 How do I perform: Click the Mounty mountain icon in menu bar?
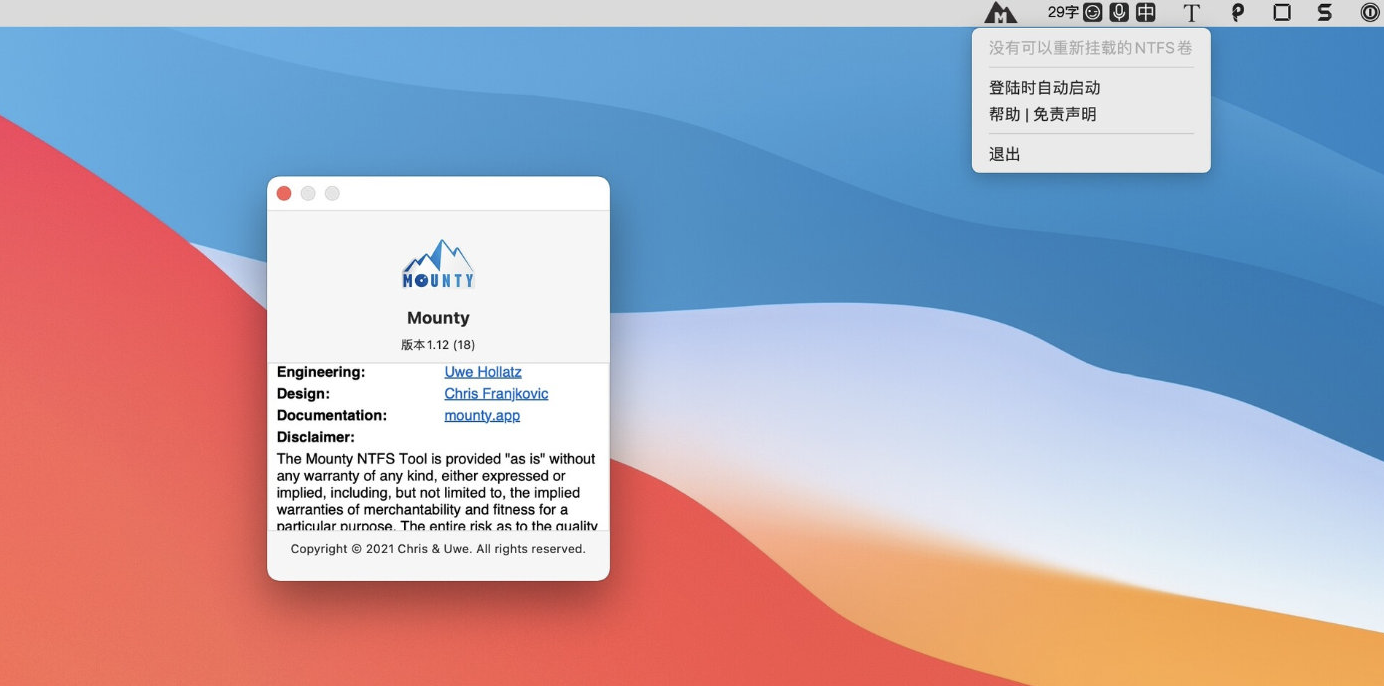[x=1000, y=12]
